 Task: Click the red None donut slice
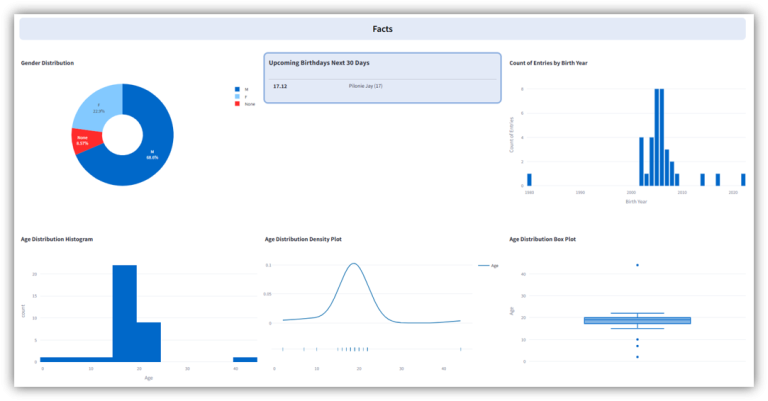[83, 141]
